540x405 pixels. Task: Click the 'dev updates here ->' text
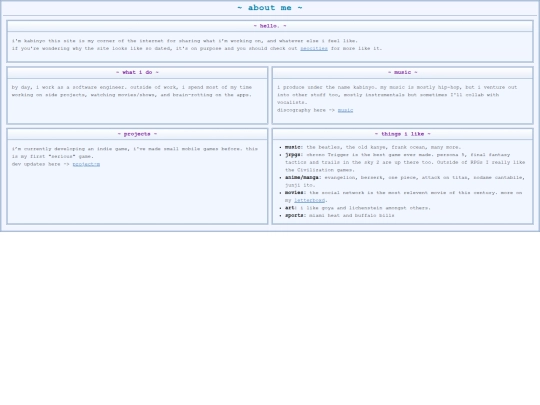pyautogui.click(x=41, y=164)
